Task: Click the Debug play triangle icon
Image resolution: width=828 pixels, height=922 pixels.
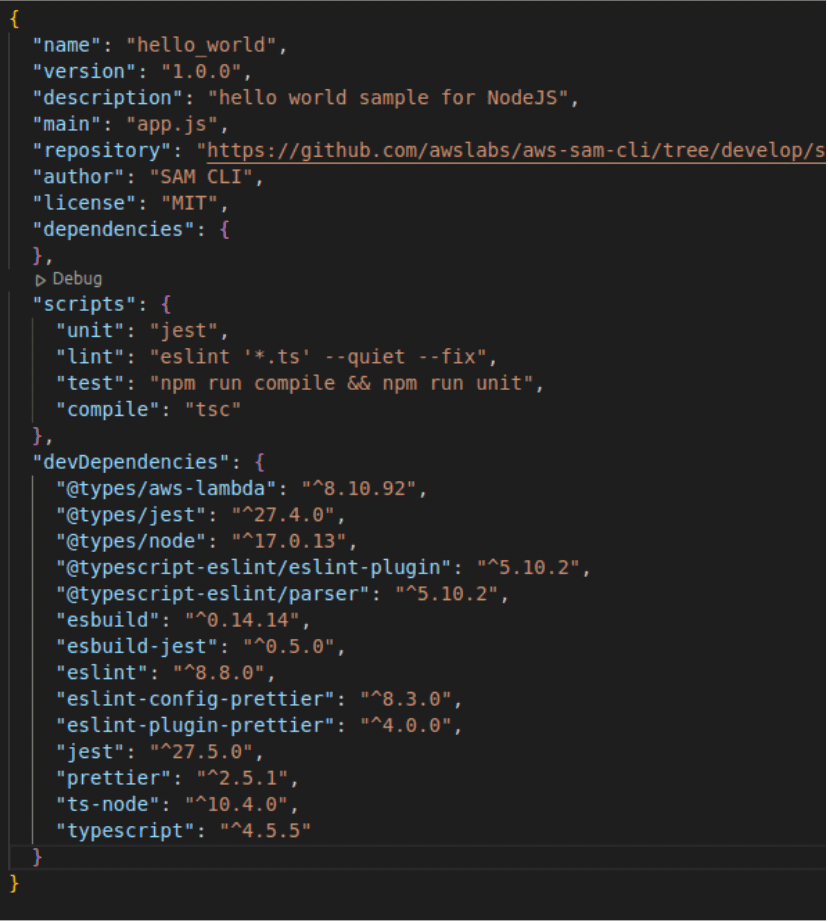Action: [x=41, y=280]
